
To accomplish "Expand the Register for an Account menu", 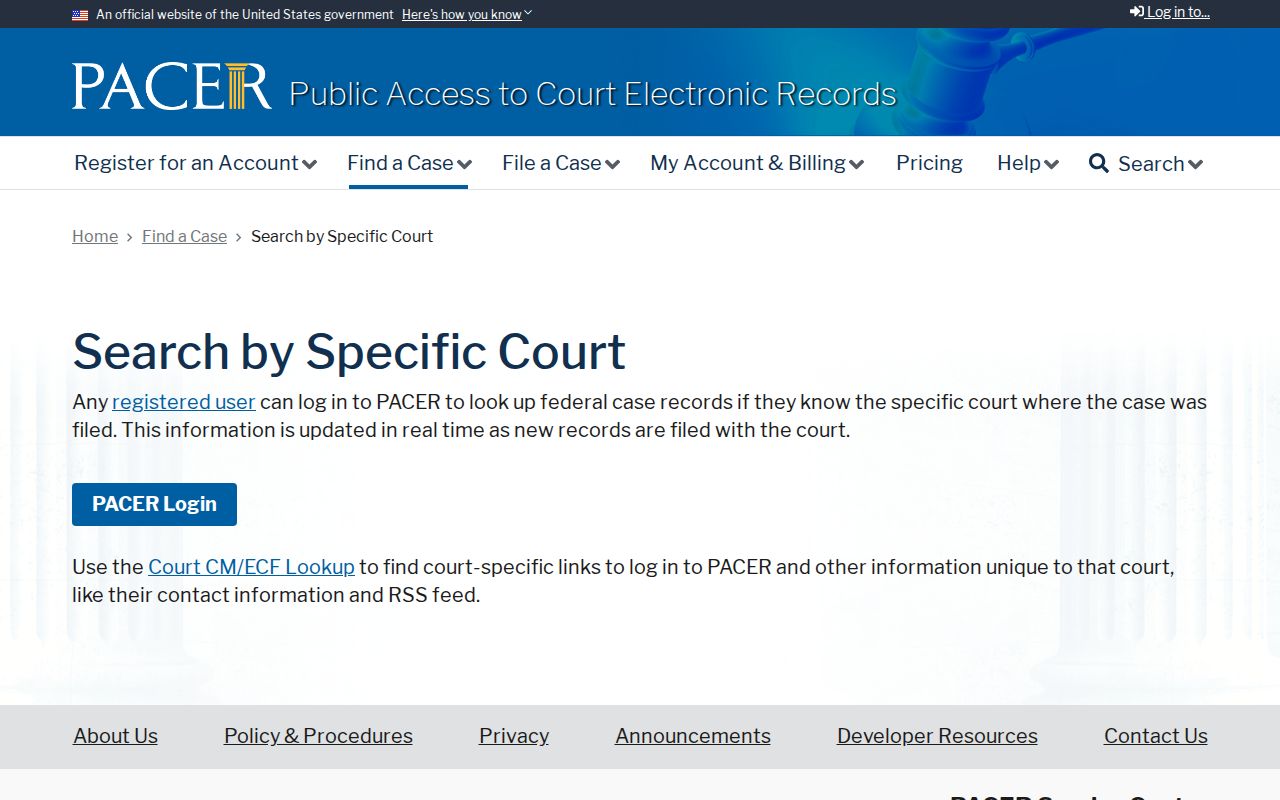I will 195,163.
